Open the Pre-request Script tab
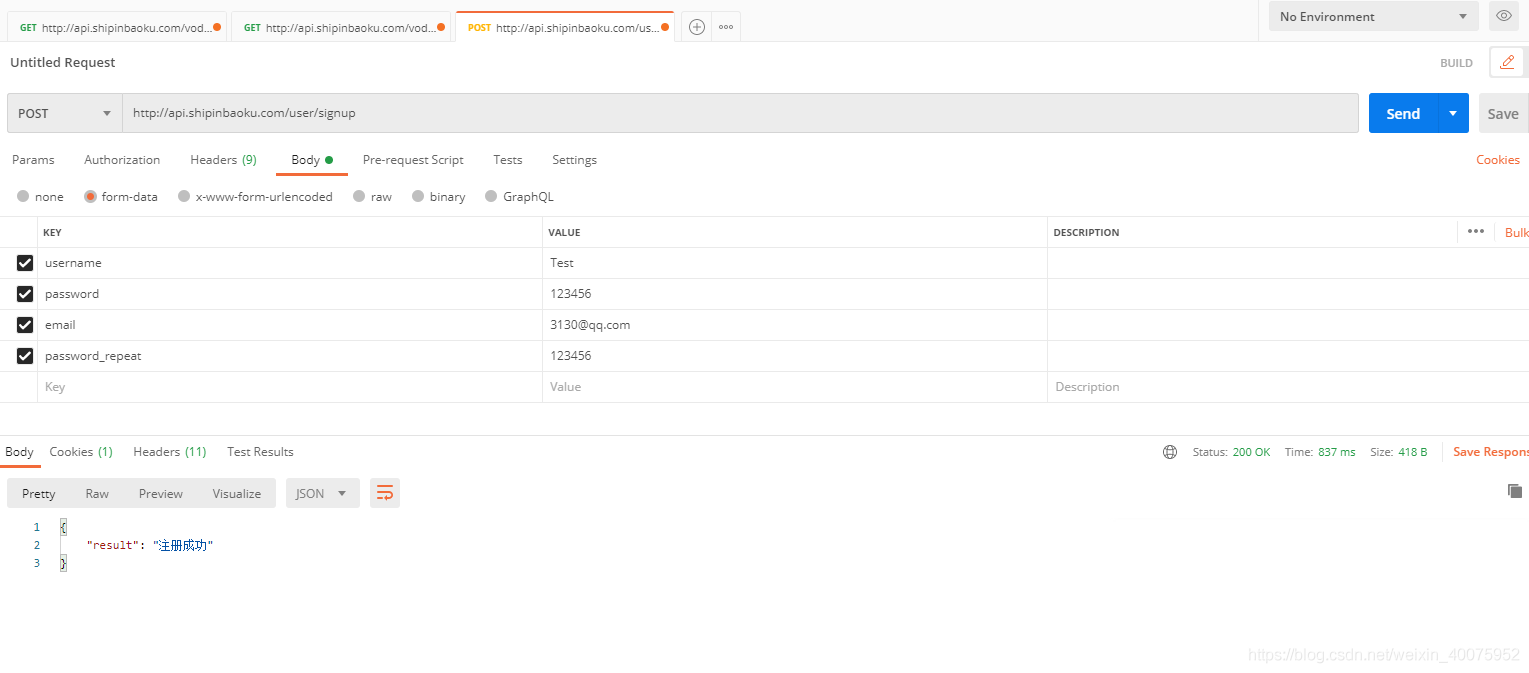This screenshot has height=673, width=1529. click(413, 160)
